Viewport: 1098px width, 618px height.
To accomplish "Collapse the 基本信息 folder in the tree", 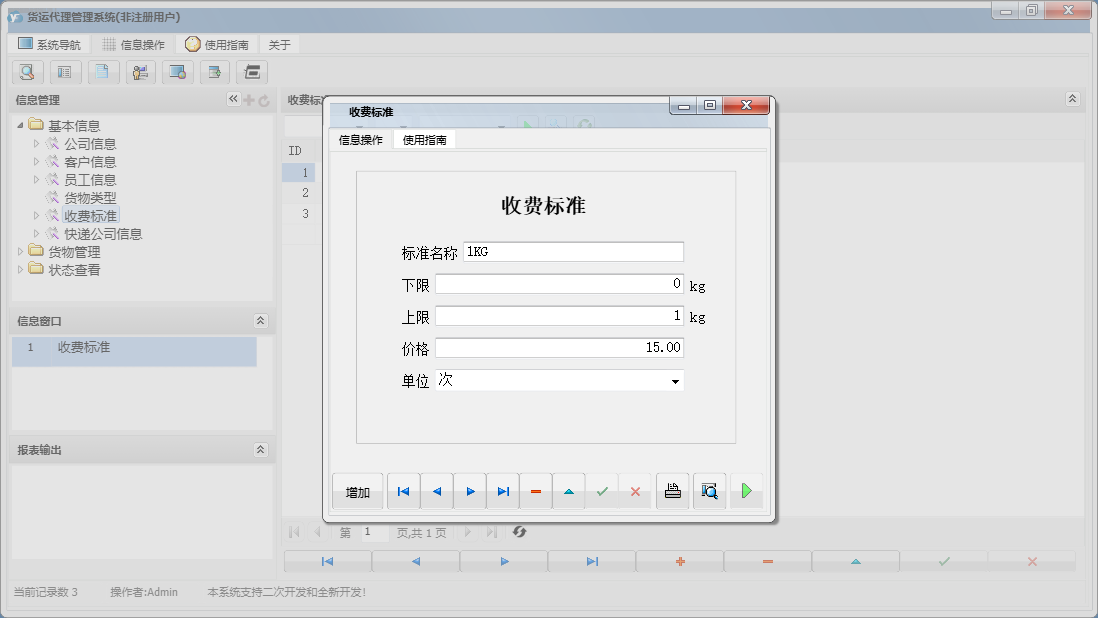I will (x=22, y=124).
